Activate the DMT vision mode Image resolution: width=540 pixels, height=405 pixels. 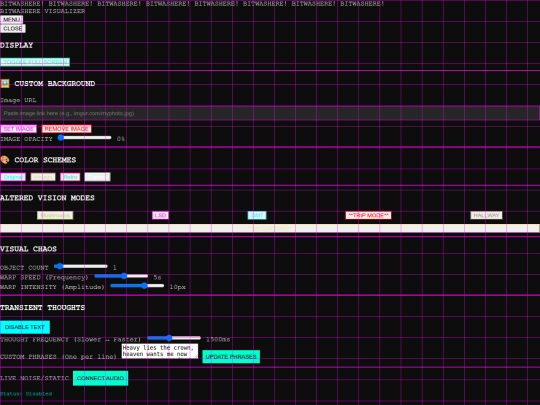click(257, 216)
